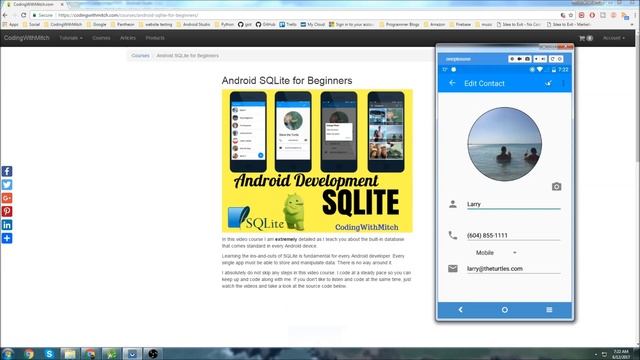The width and height of the screenshot is (640, 360).
Task: Open the Products nav item
Action: tap(155, 38)
